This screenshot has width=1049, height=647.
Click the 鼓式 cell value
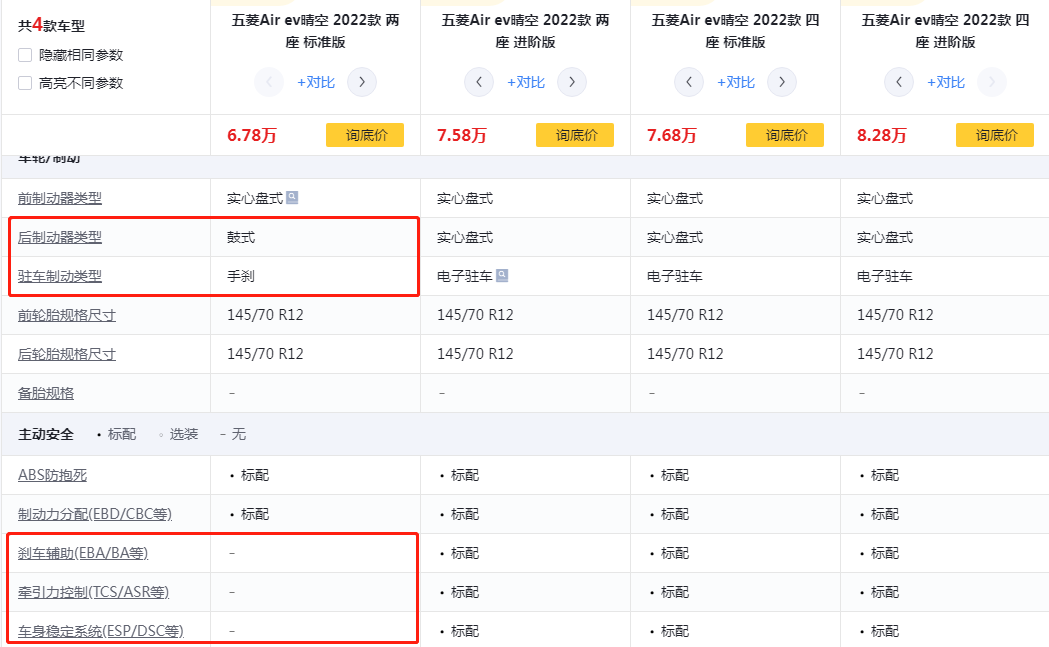241,237
